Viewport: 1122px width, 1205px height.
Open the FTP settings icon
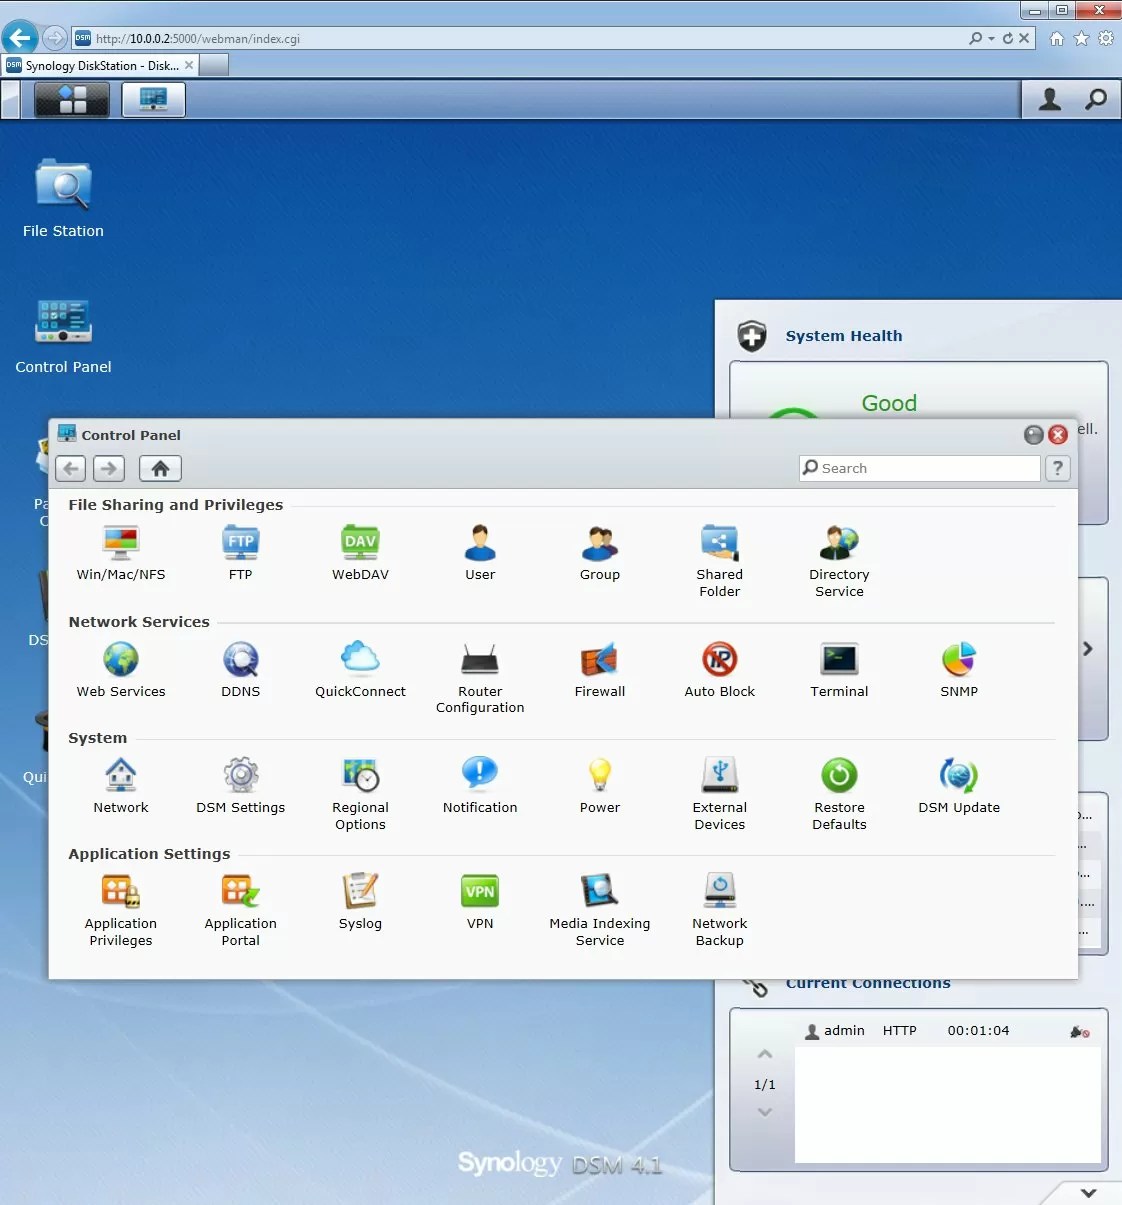pos(241,552)
